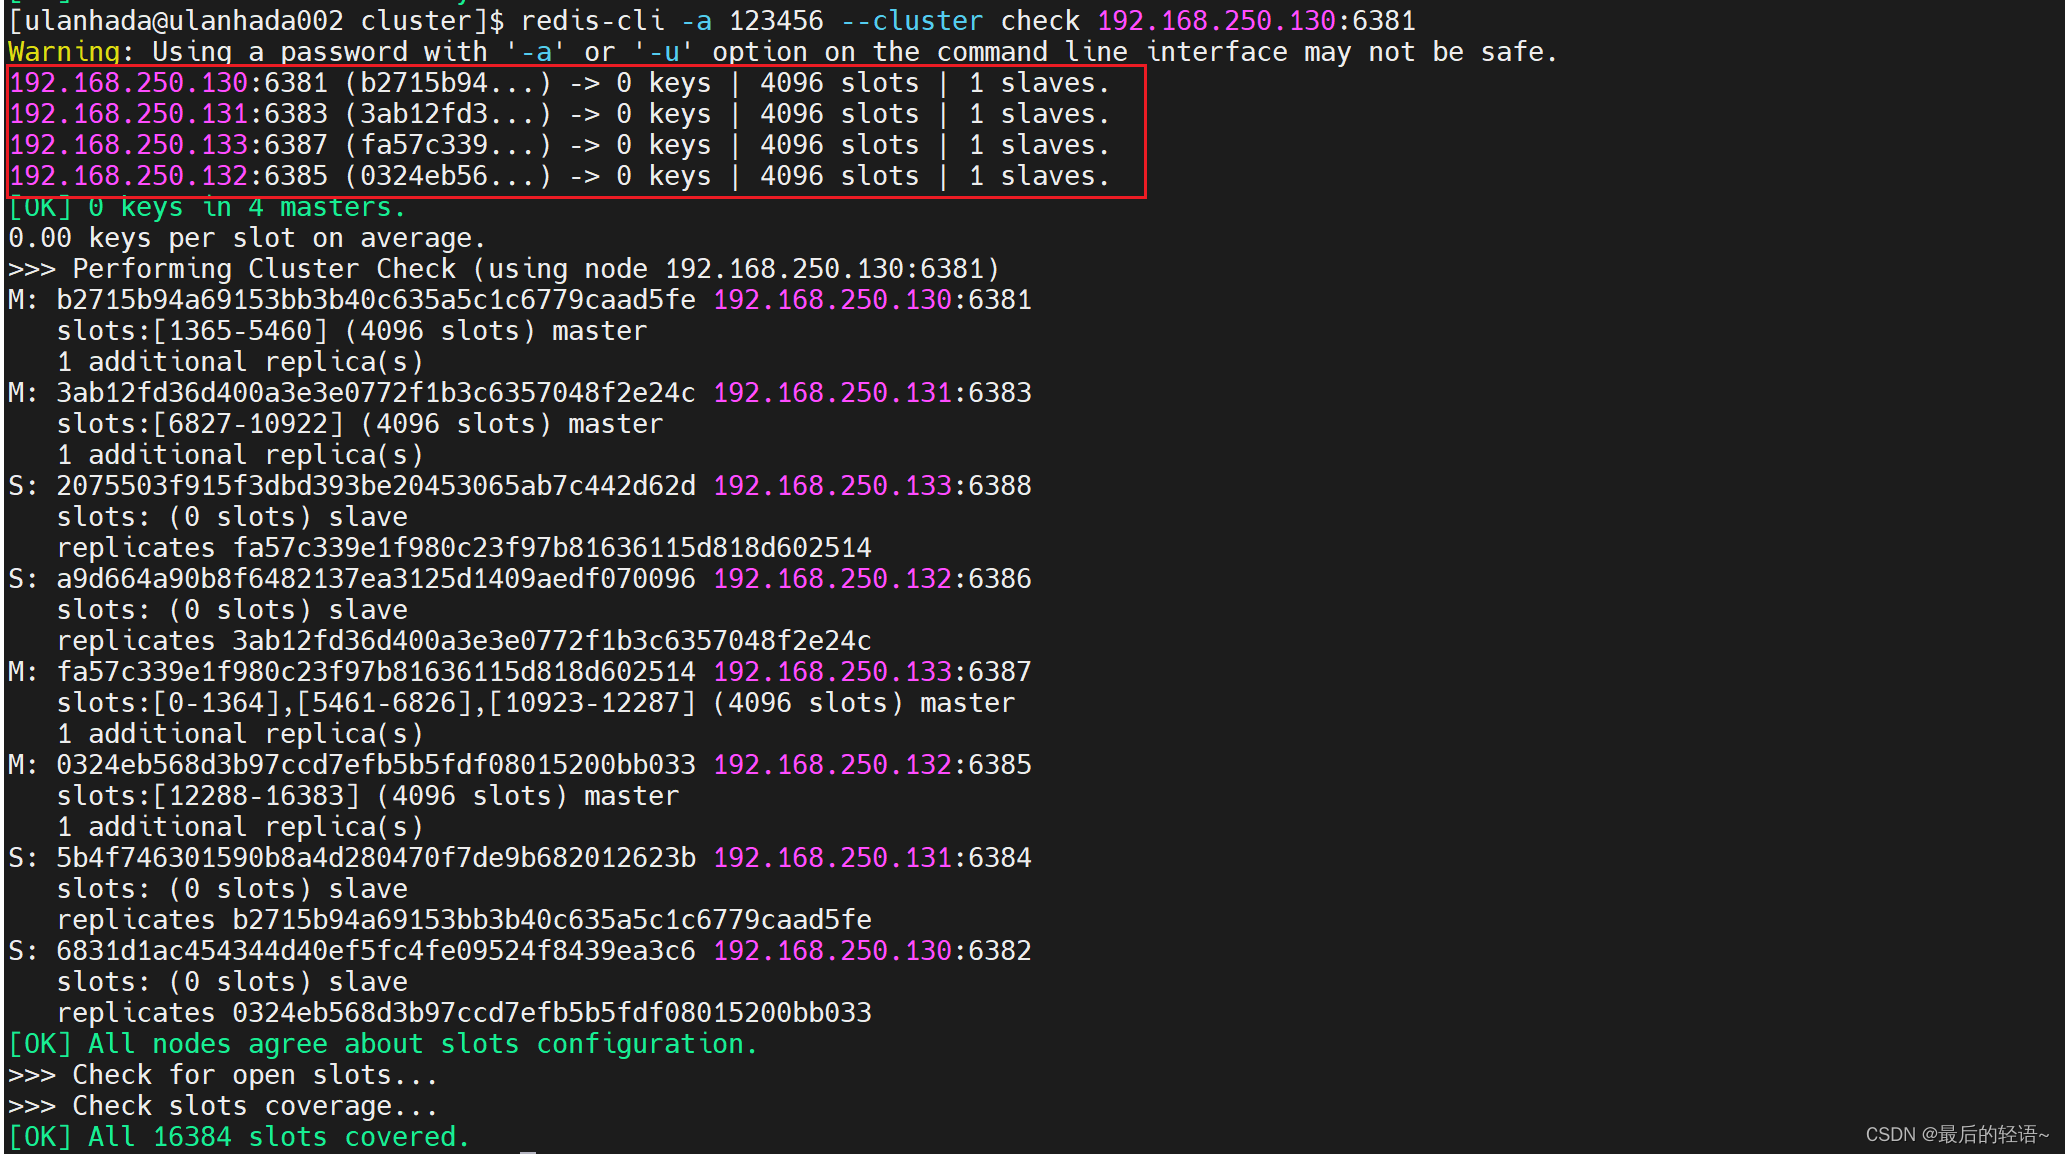Screen dimensions: 2065x1154
Task: Click master node ID fa57c339e1f980c23f97b81636115d818d602514
Action: click(x=376, y=672)
